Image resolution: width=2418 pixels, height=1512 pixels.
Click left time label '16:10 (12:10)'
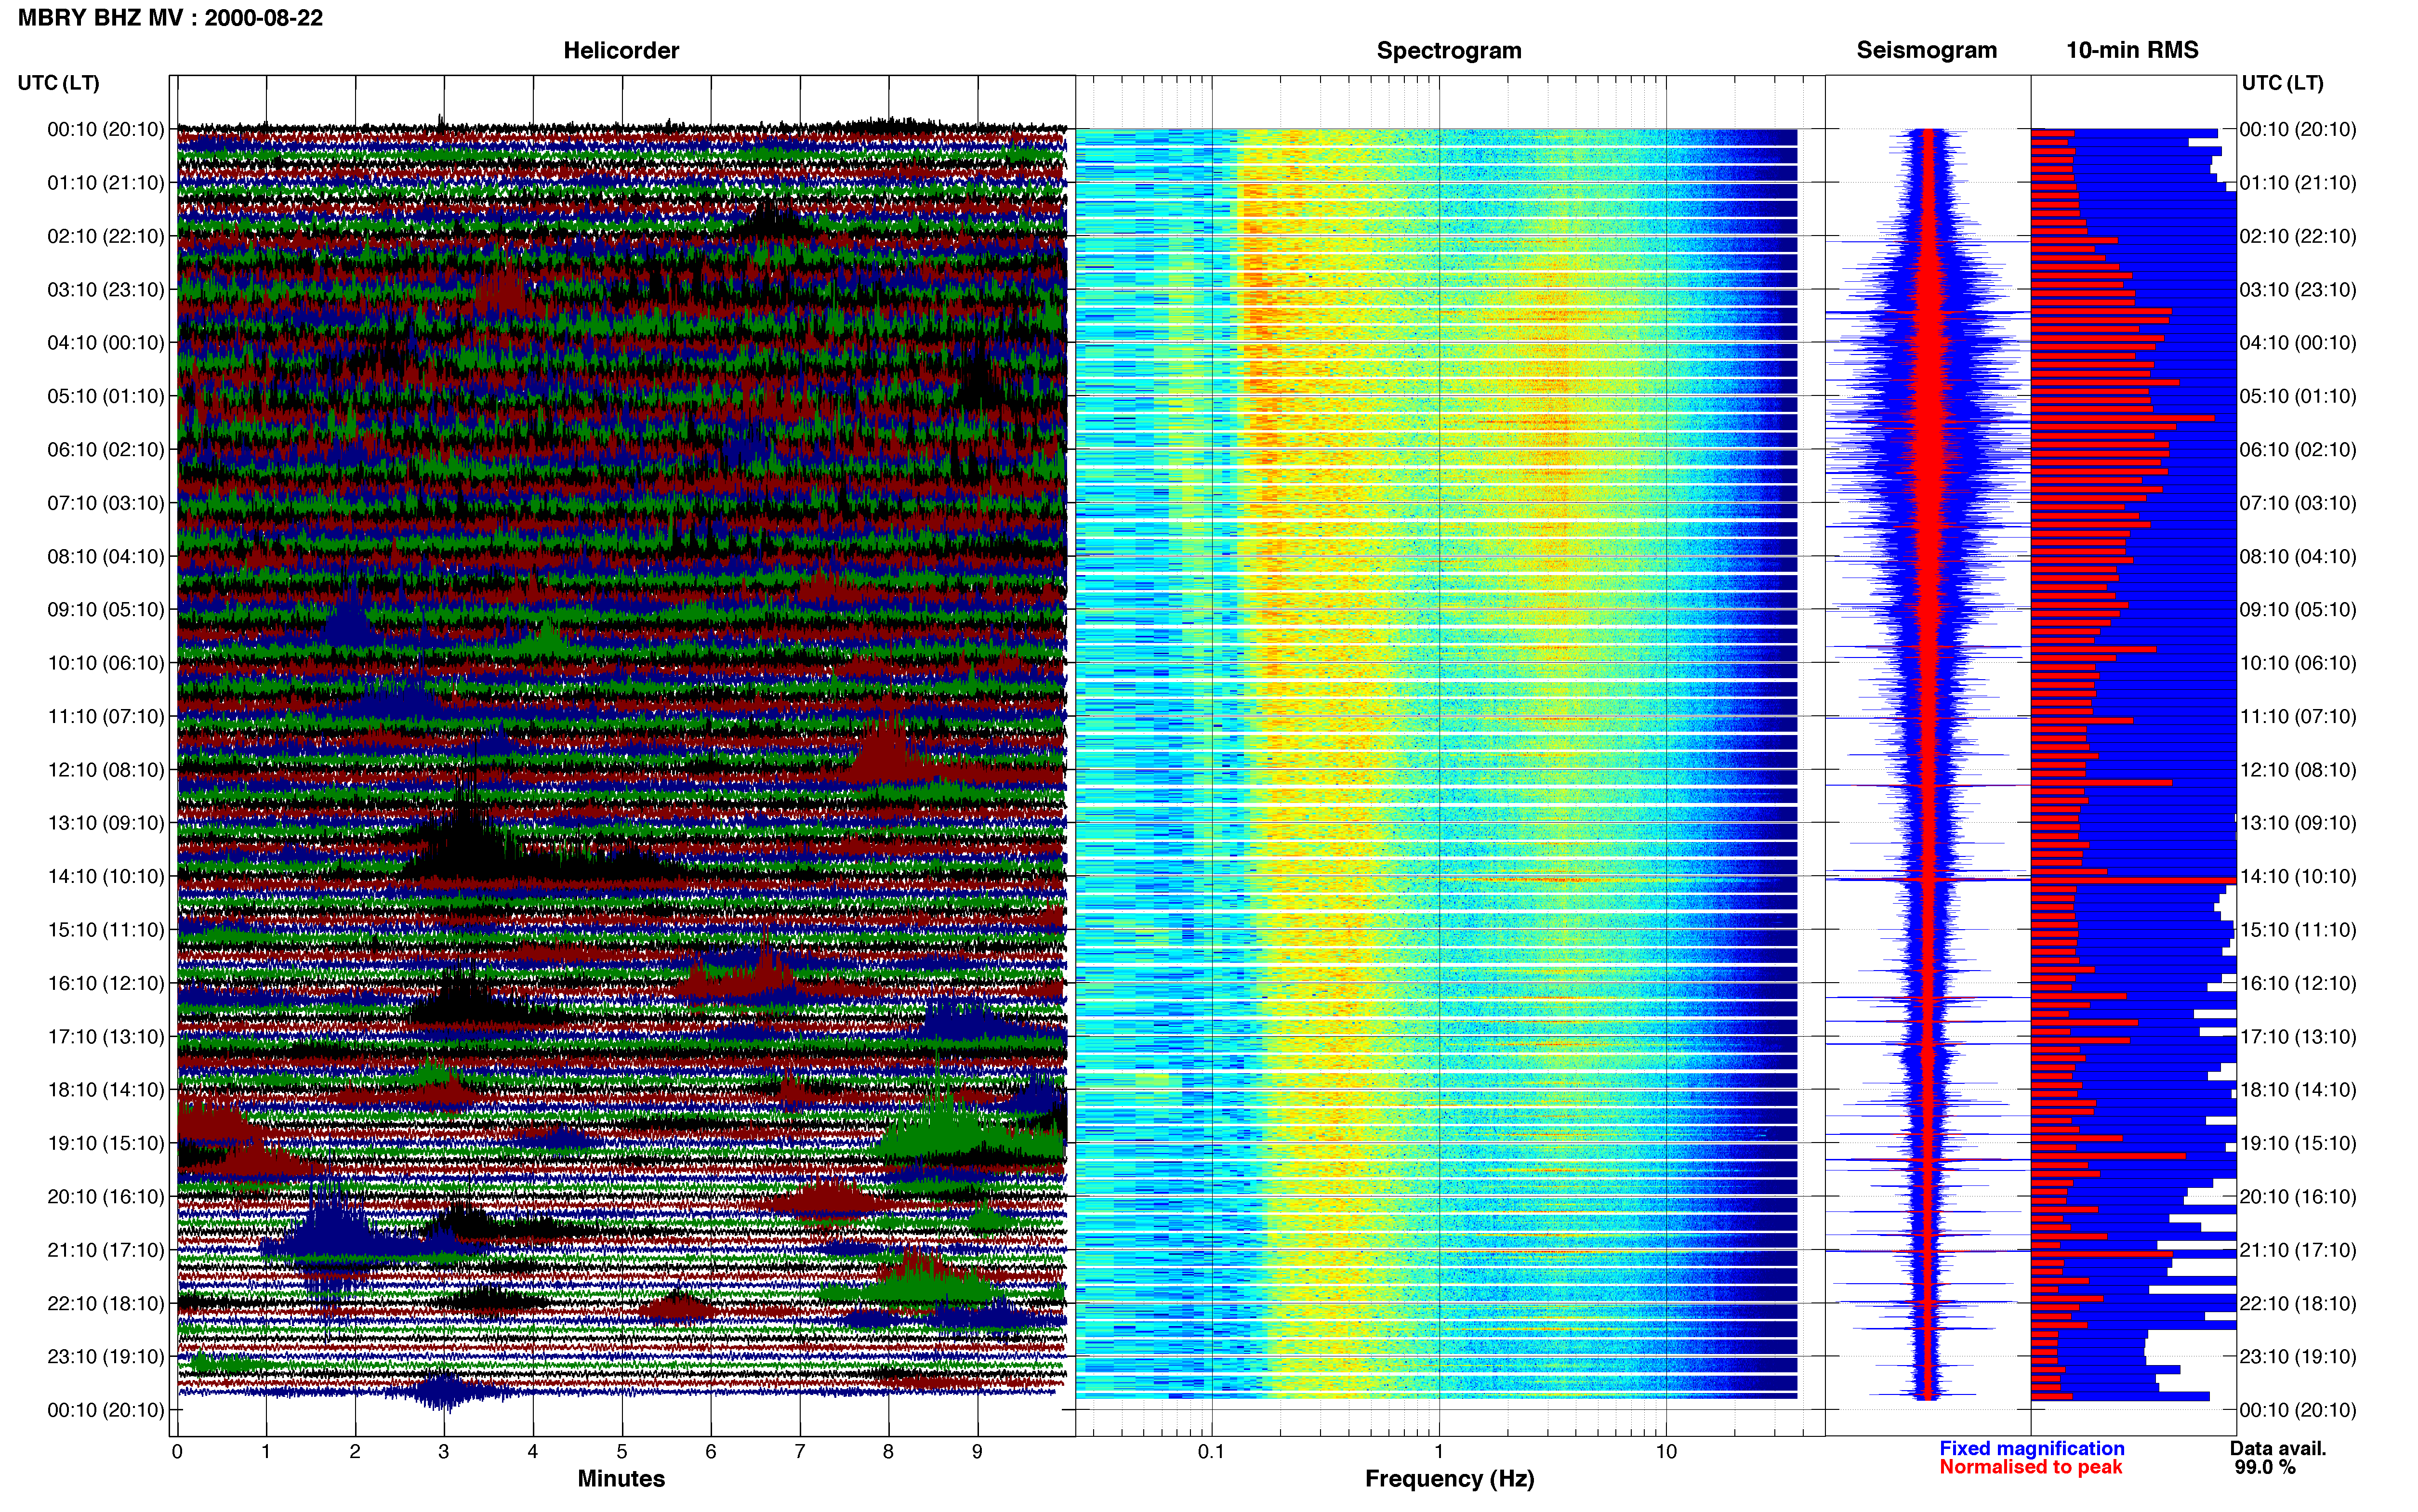[106, 983]
